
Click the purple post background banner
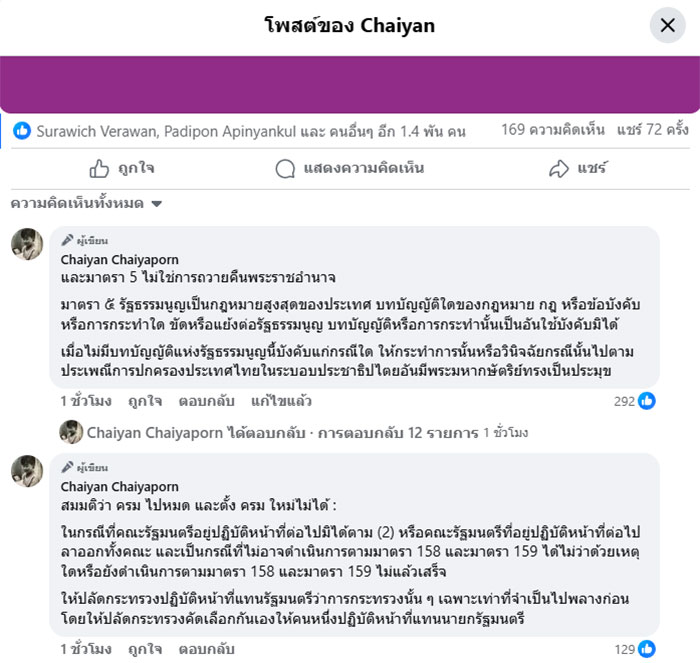click(x=350, y=84)
